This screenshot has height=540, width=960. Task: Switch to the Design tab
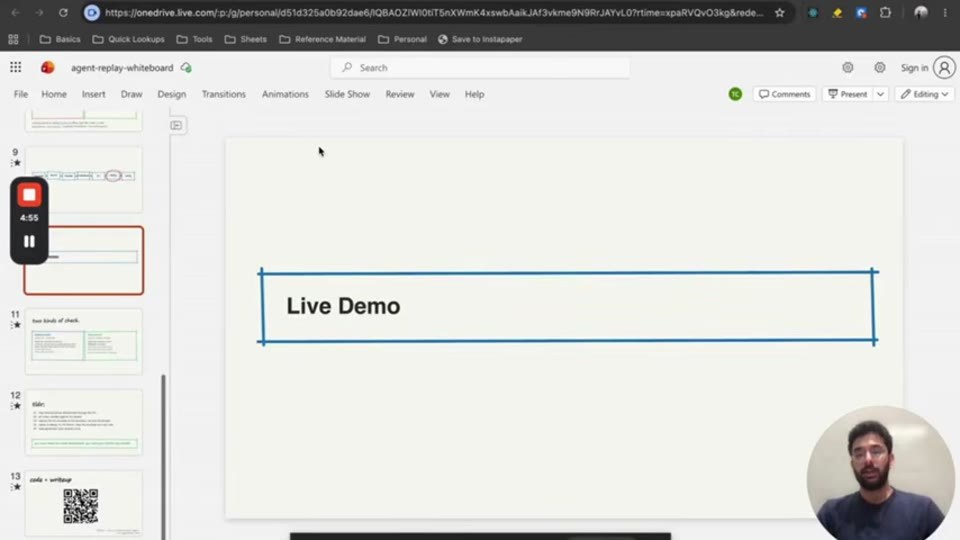point(171,94)
